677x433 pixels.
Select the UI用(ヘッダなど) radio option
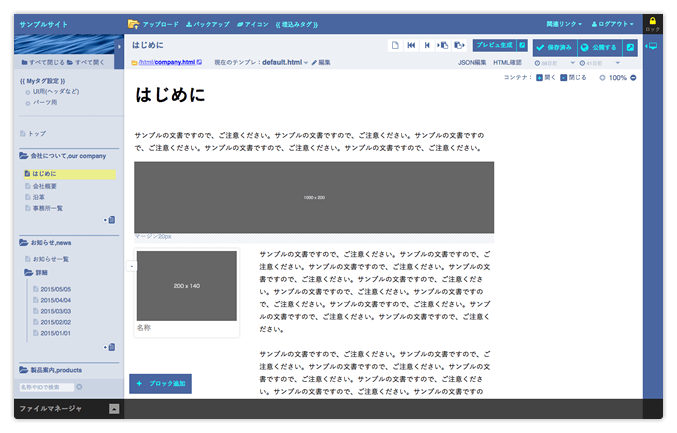pyautogui.click(x=27, y=91)
